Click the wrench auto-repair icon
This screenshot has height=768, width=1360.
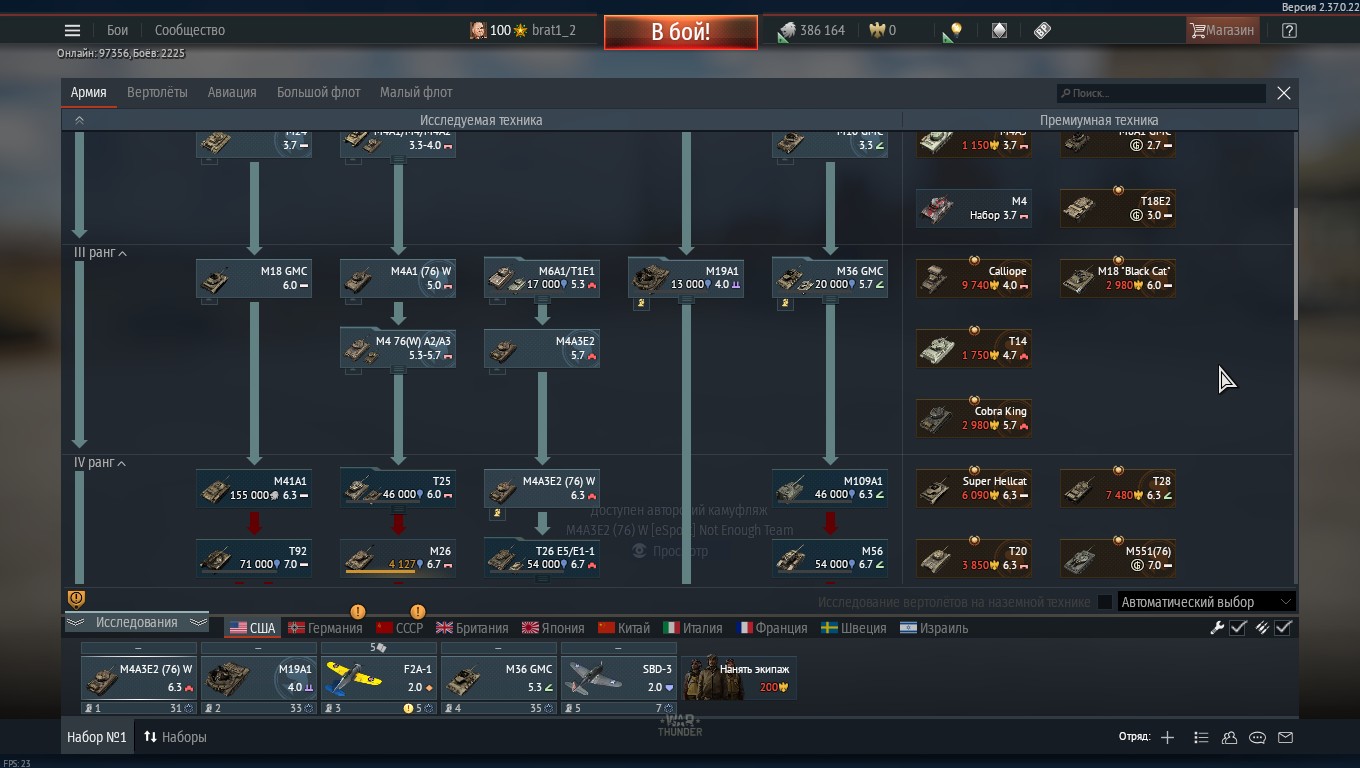(x=1217, y=628)
